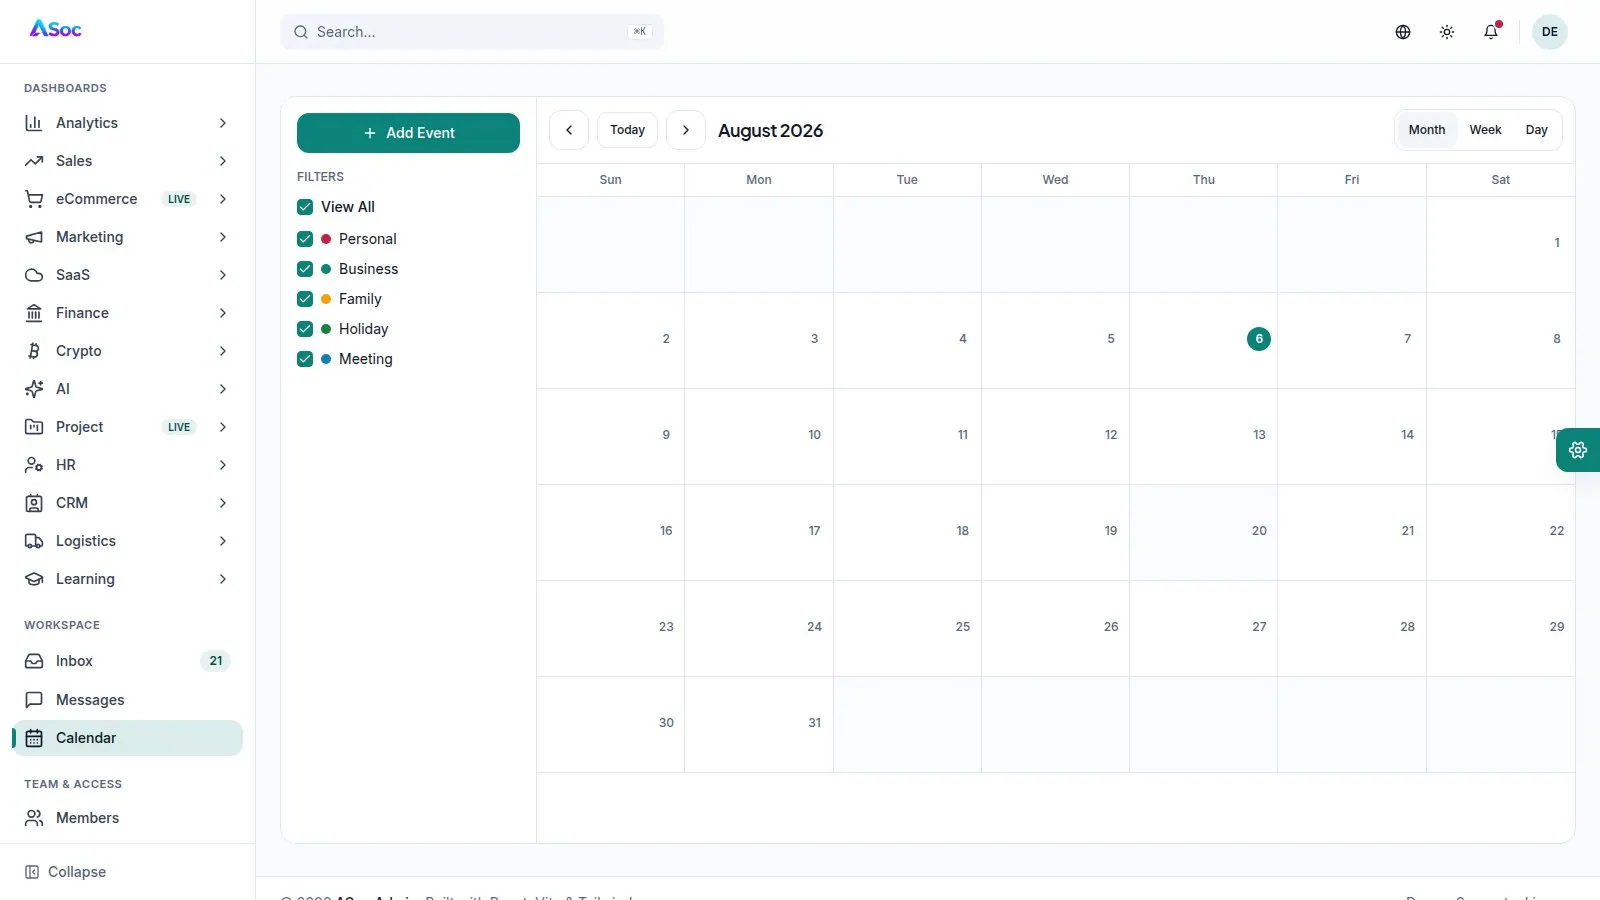Expand the Marketing chevron
Screen dimensions: 1600x900
point(223,237)
